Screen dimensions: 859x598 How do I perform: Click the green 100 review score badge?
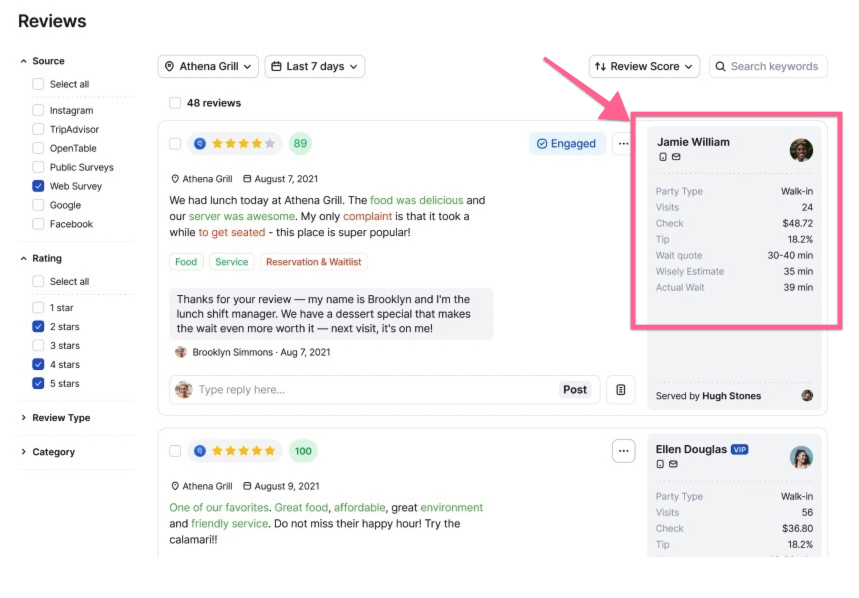(x=303, y=451)
